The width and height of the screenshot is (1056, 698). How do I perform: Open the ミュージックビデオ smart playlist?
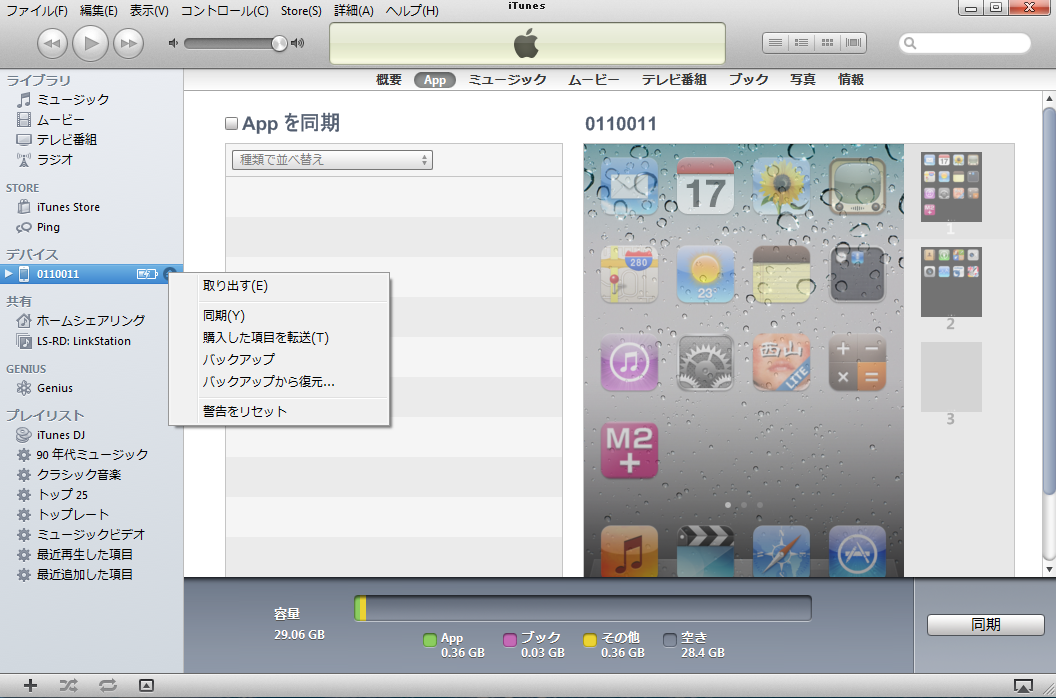(x=81, y=534)
